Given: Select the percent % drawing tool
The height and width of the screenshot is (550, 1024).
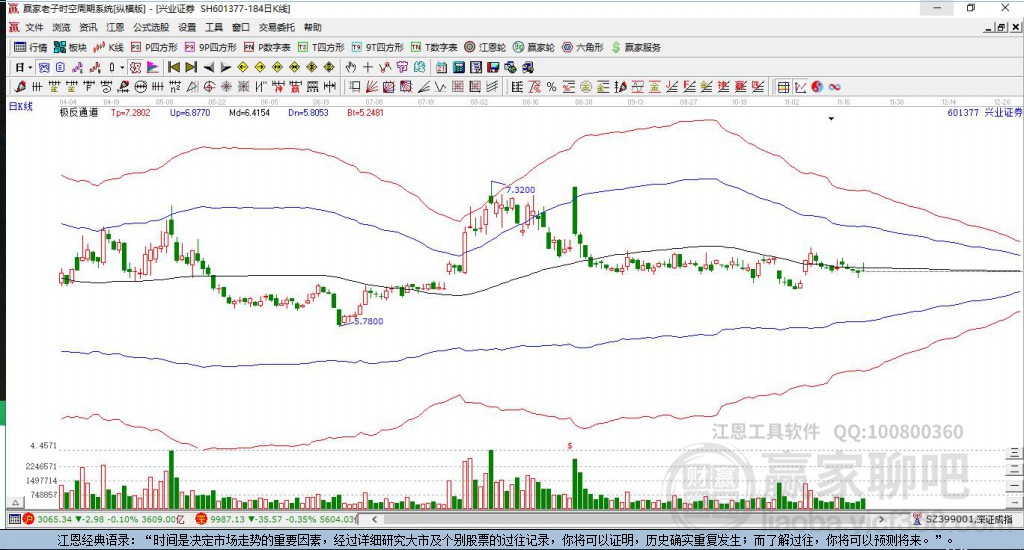Looking at the screenshot, I should (x=551, y=87).
